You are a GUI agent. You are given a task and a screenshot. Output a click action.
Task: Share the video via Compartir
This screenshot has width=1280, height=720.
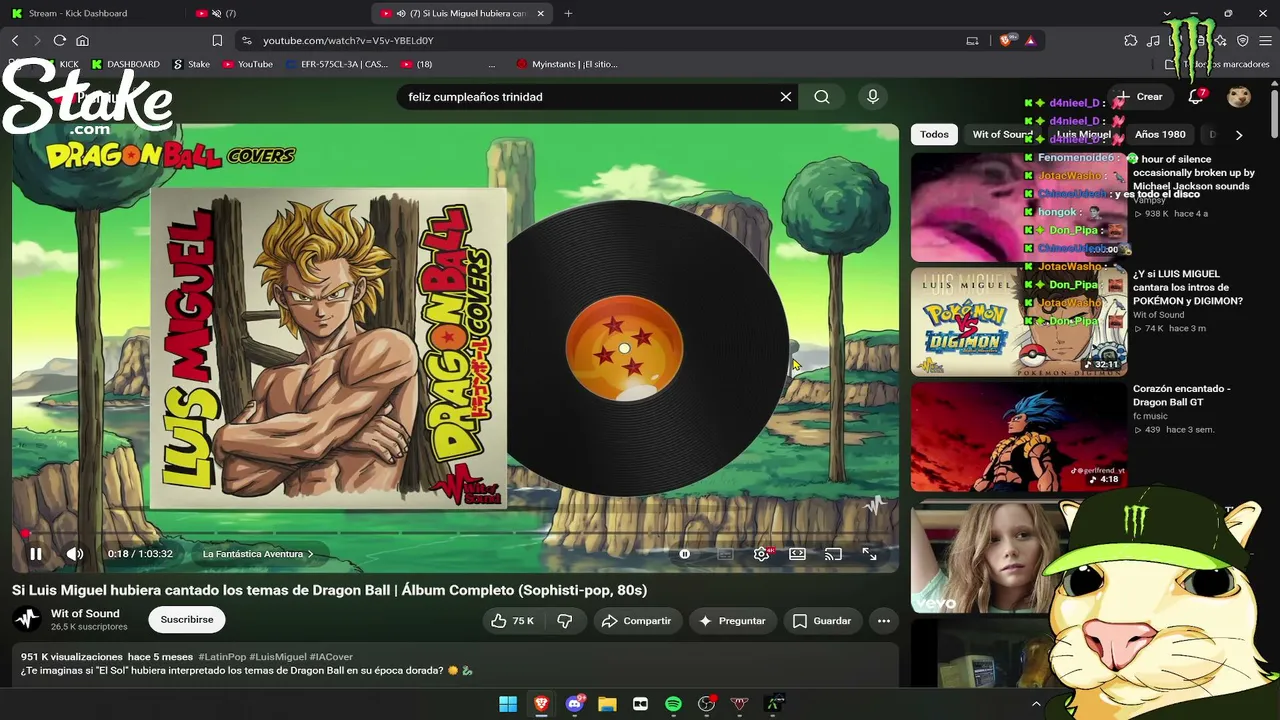(x=636, y=621)
